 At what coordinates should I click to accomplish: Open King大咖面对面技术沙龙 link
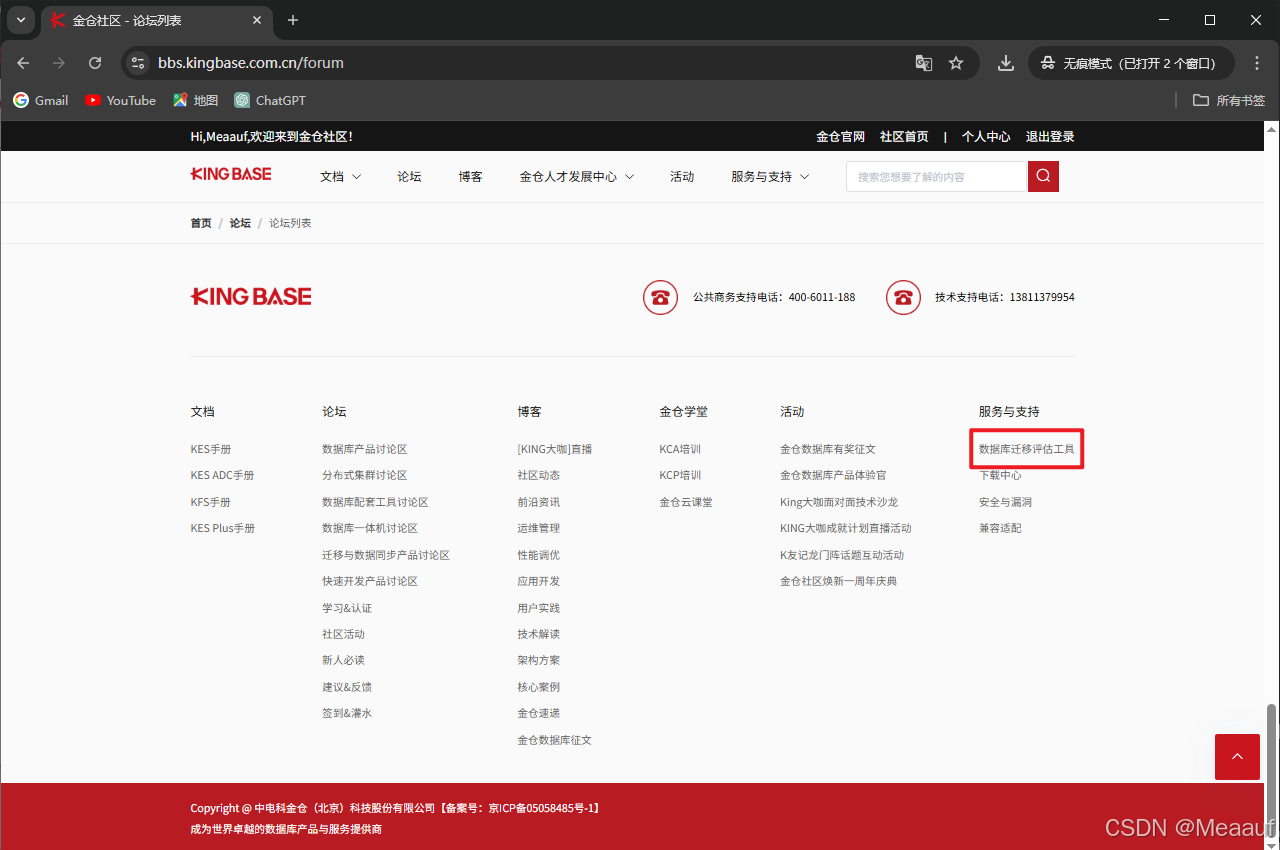[839, 502]
